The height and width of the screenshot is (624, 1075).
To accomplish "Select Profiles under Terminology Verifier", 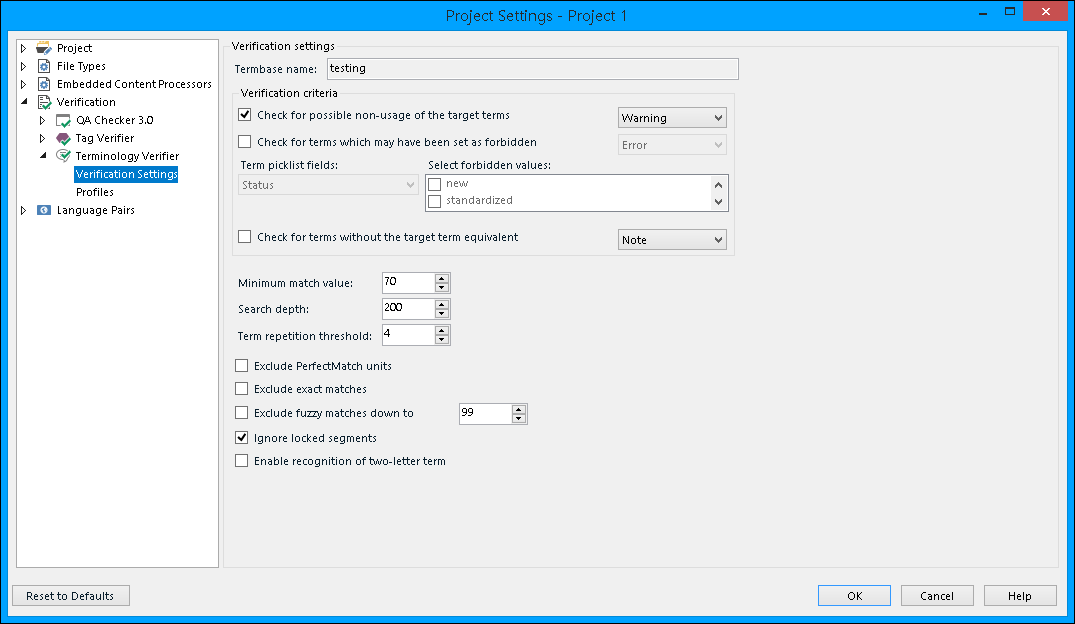I will 95,192.
